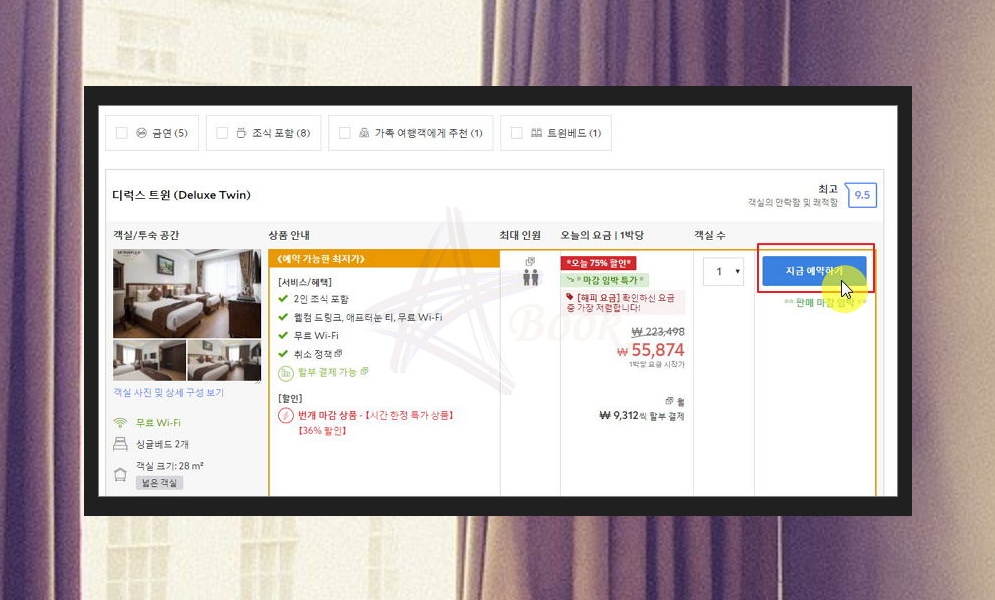The height and width of the screenshot is (600, 995).
Task: Check the 금연 (5) filter checkbox
Action: 121,133
